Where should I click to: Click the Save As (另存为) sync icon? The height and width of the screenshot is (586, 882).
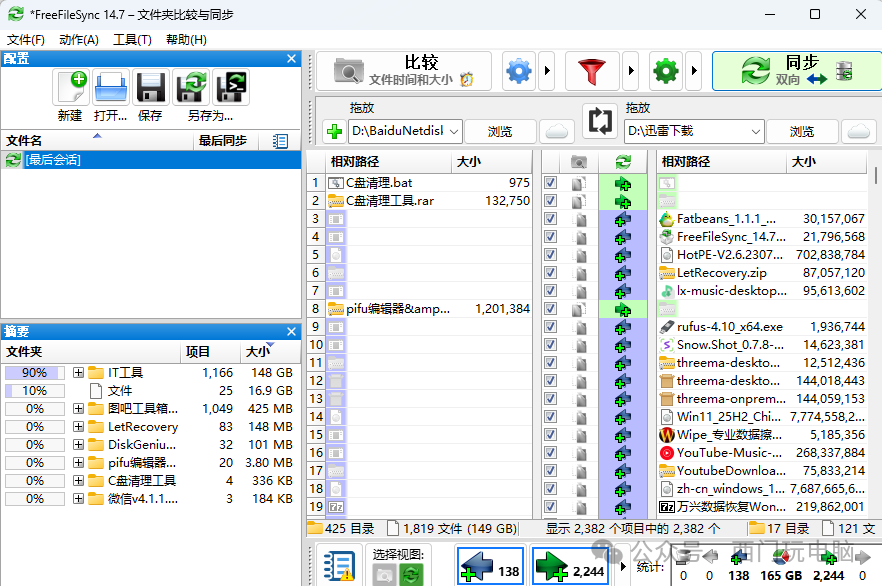191,87
